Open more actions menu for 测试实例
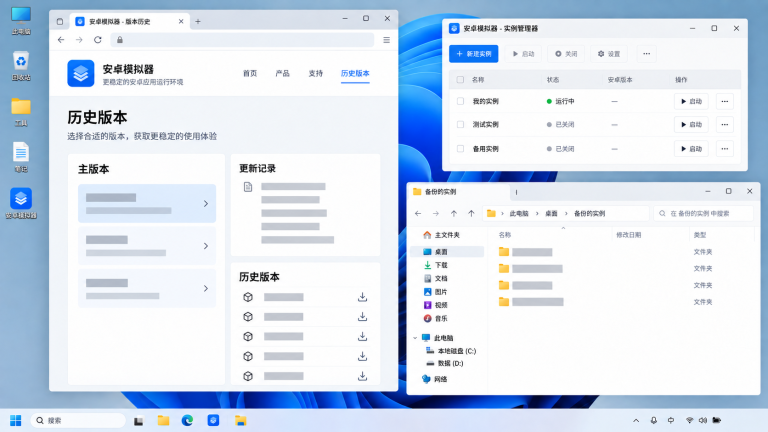The height and width of the screenshot is (432, 768). click(724, 124)
